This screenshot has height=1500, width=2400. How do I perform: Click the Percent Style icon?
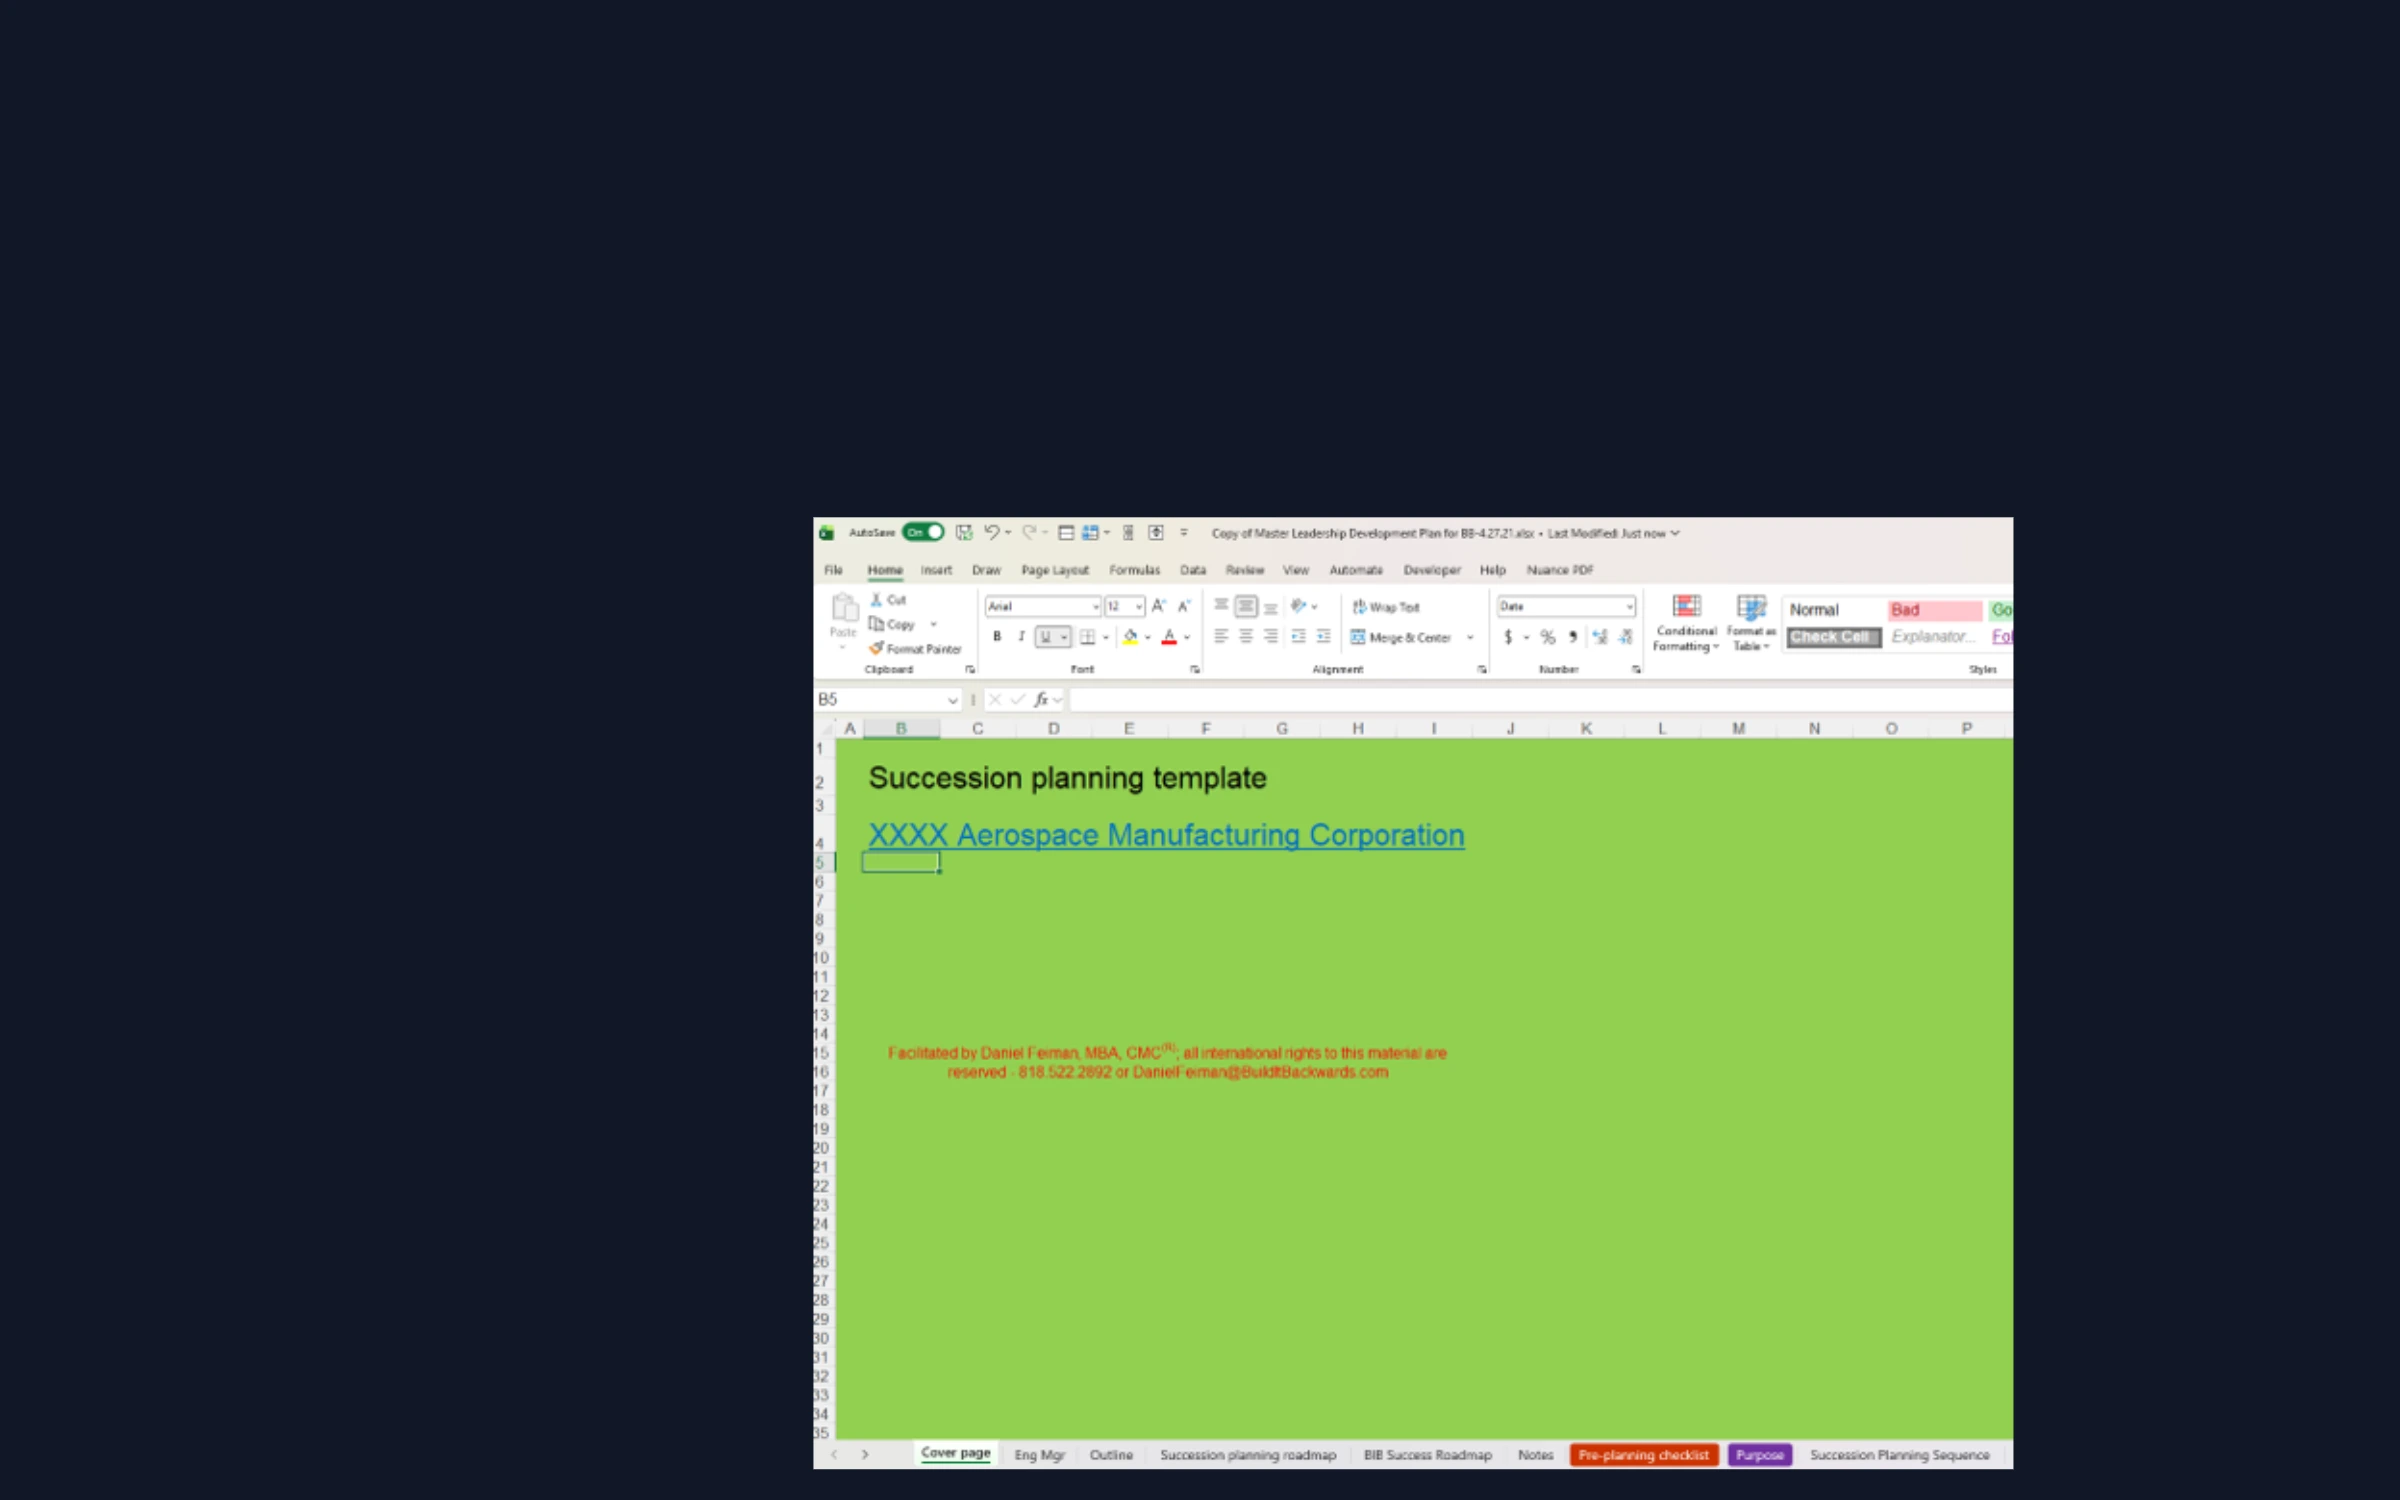click(x=1548, y=637)
